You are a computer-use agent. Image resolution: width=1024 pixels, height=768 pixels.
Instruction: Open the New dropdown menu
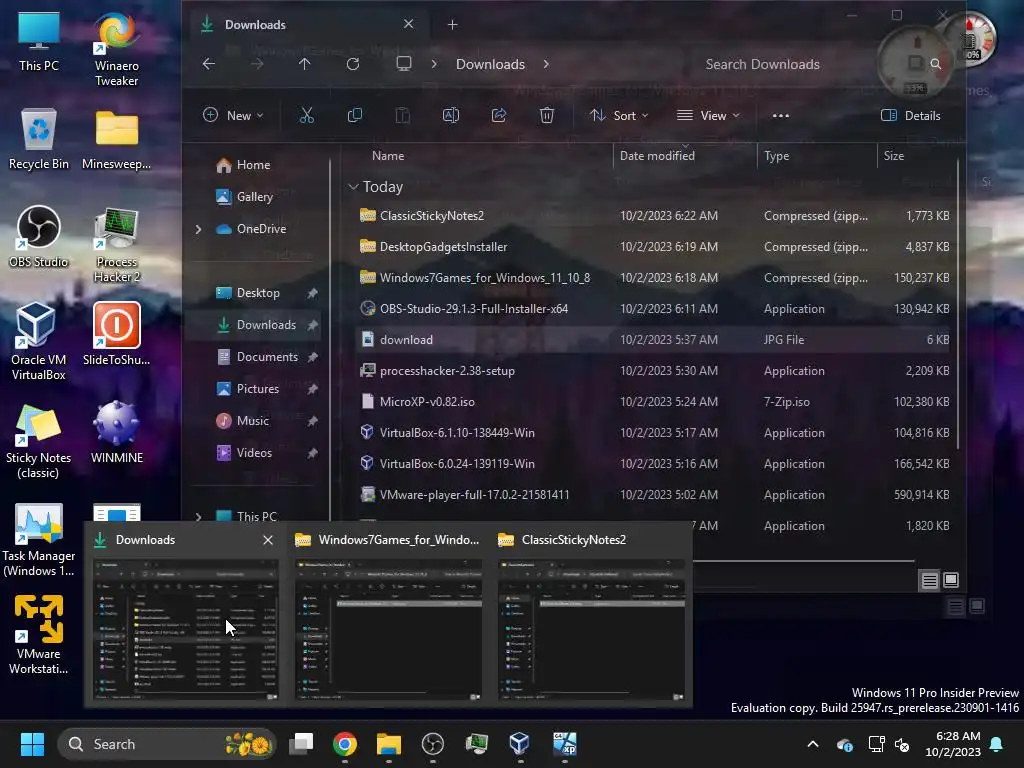pos(233,116)
